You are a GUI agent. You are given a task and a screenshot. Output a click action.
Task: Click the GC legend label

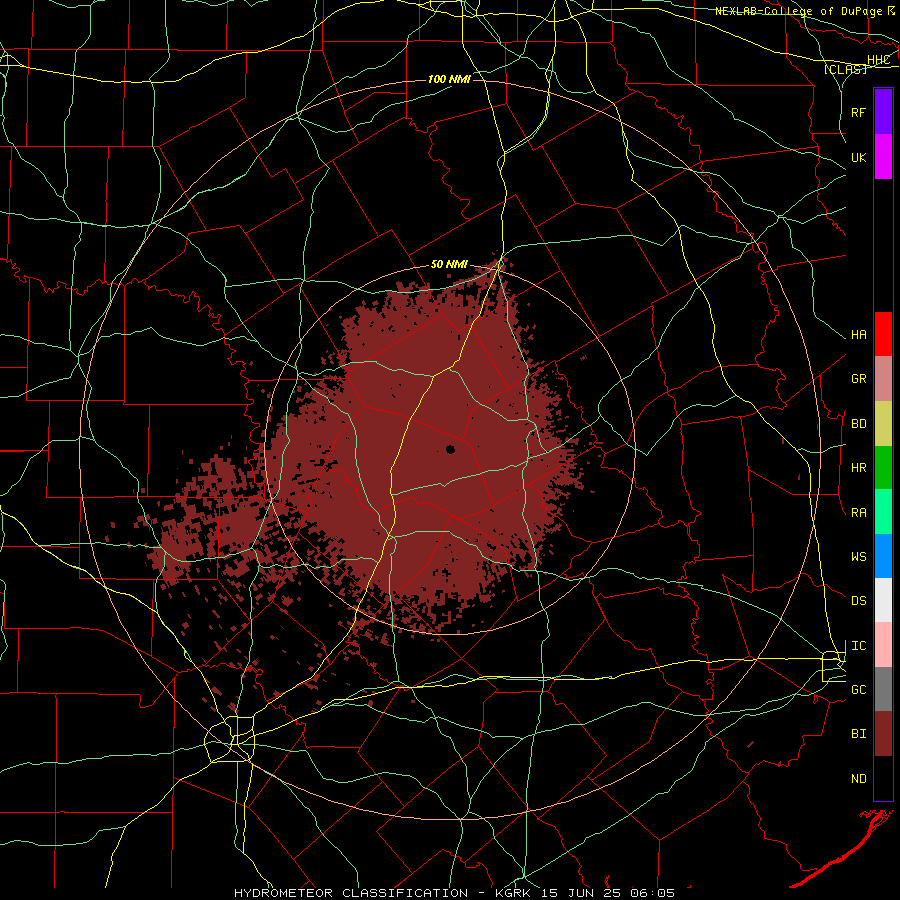tap(859, 689)
